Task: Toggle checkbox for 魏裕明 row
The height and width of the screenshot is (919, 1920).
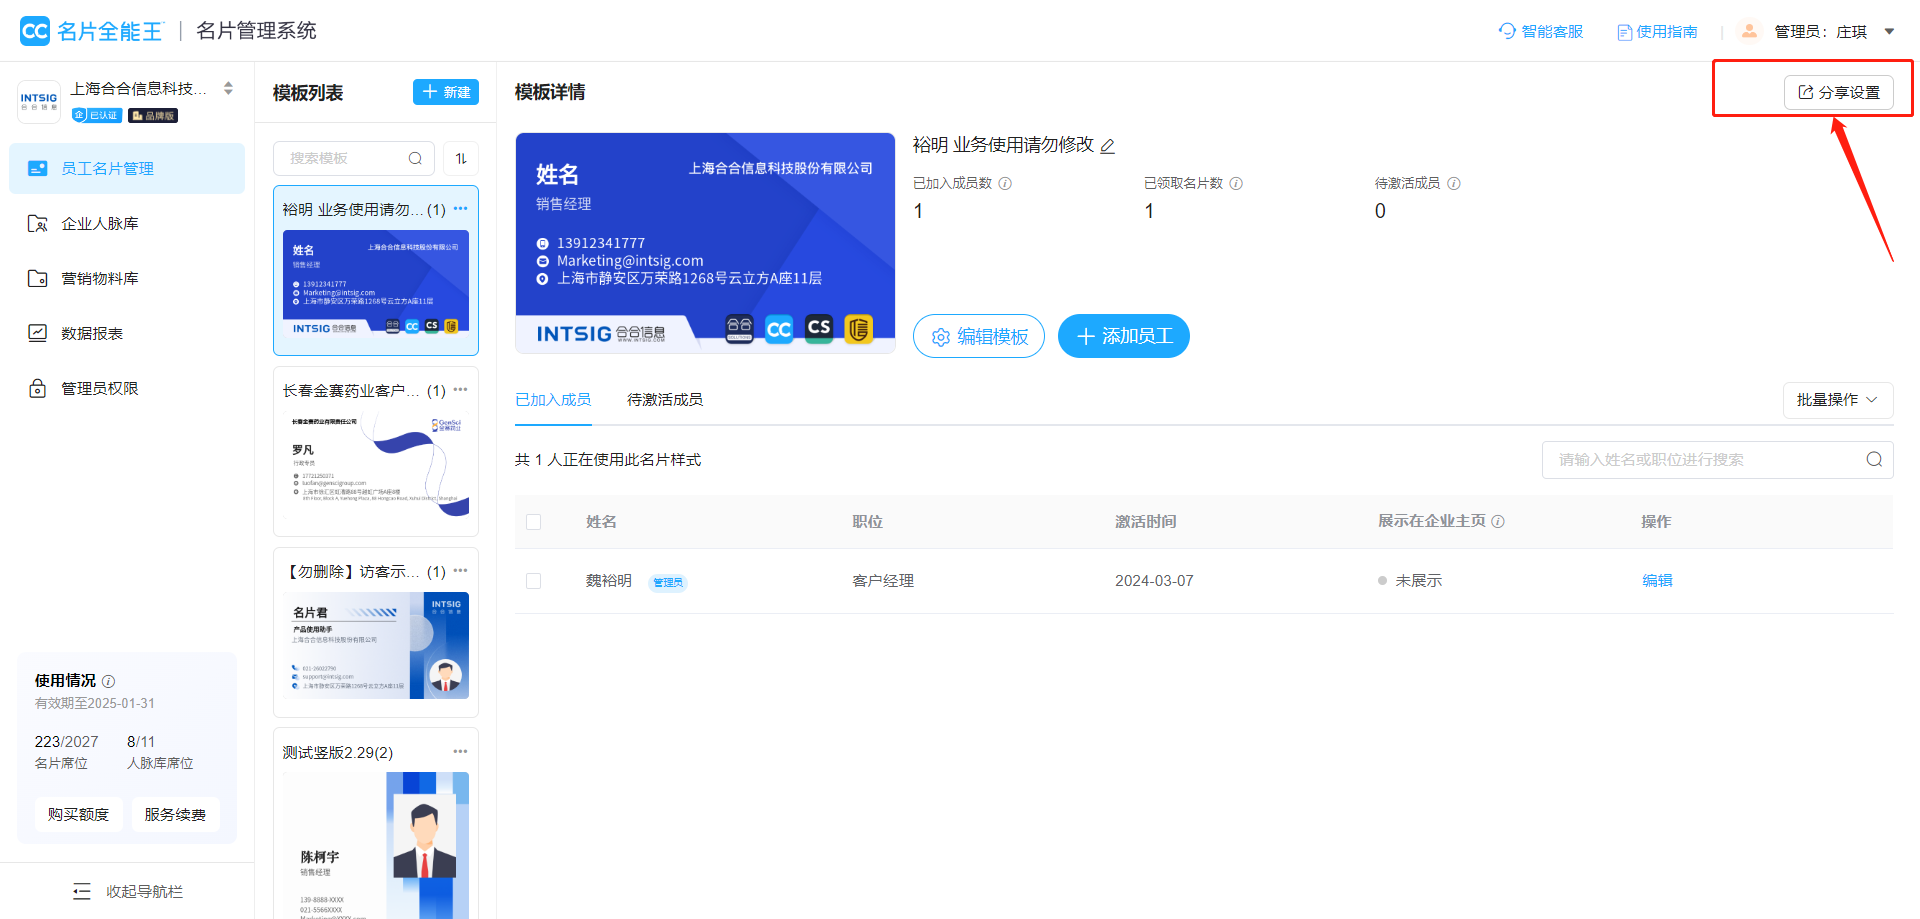Action: point(534,581)
